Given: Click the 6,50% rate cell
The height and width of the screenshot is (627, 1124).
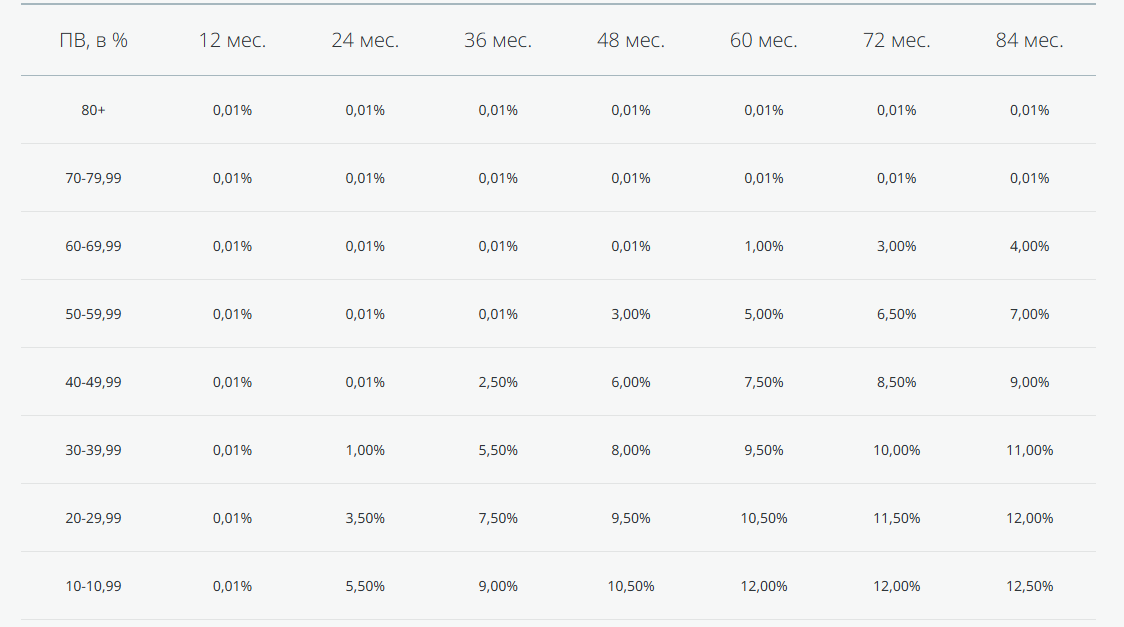Looking at the screenshot, I should coord(897,314).
